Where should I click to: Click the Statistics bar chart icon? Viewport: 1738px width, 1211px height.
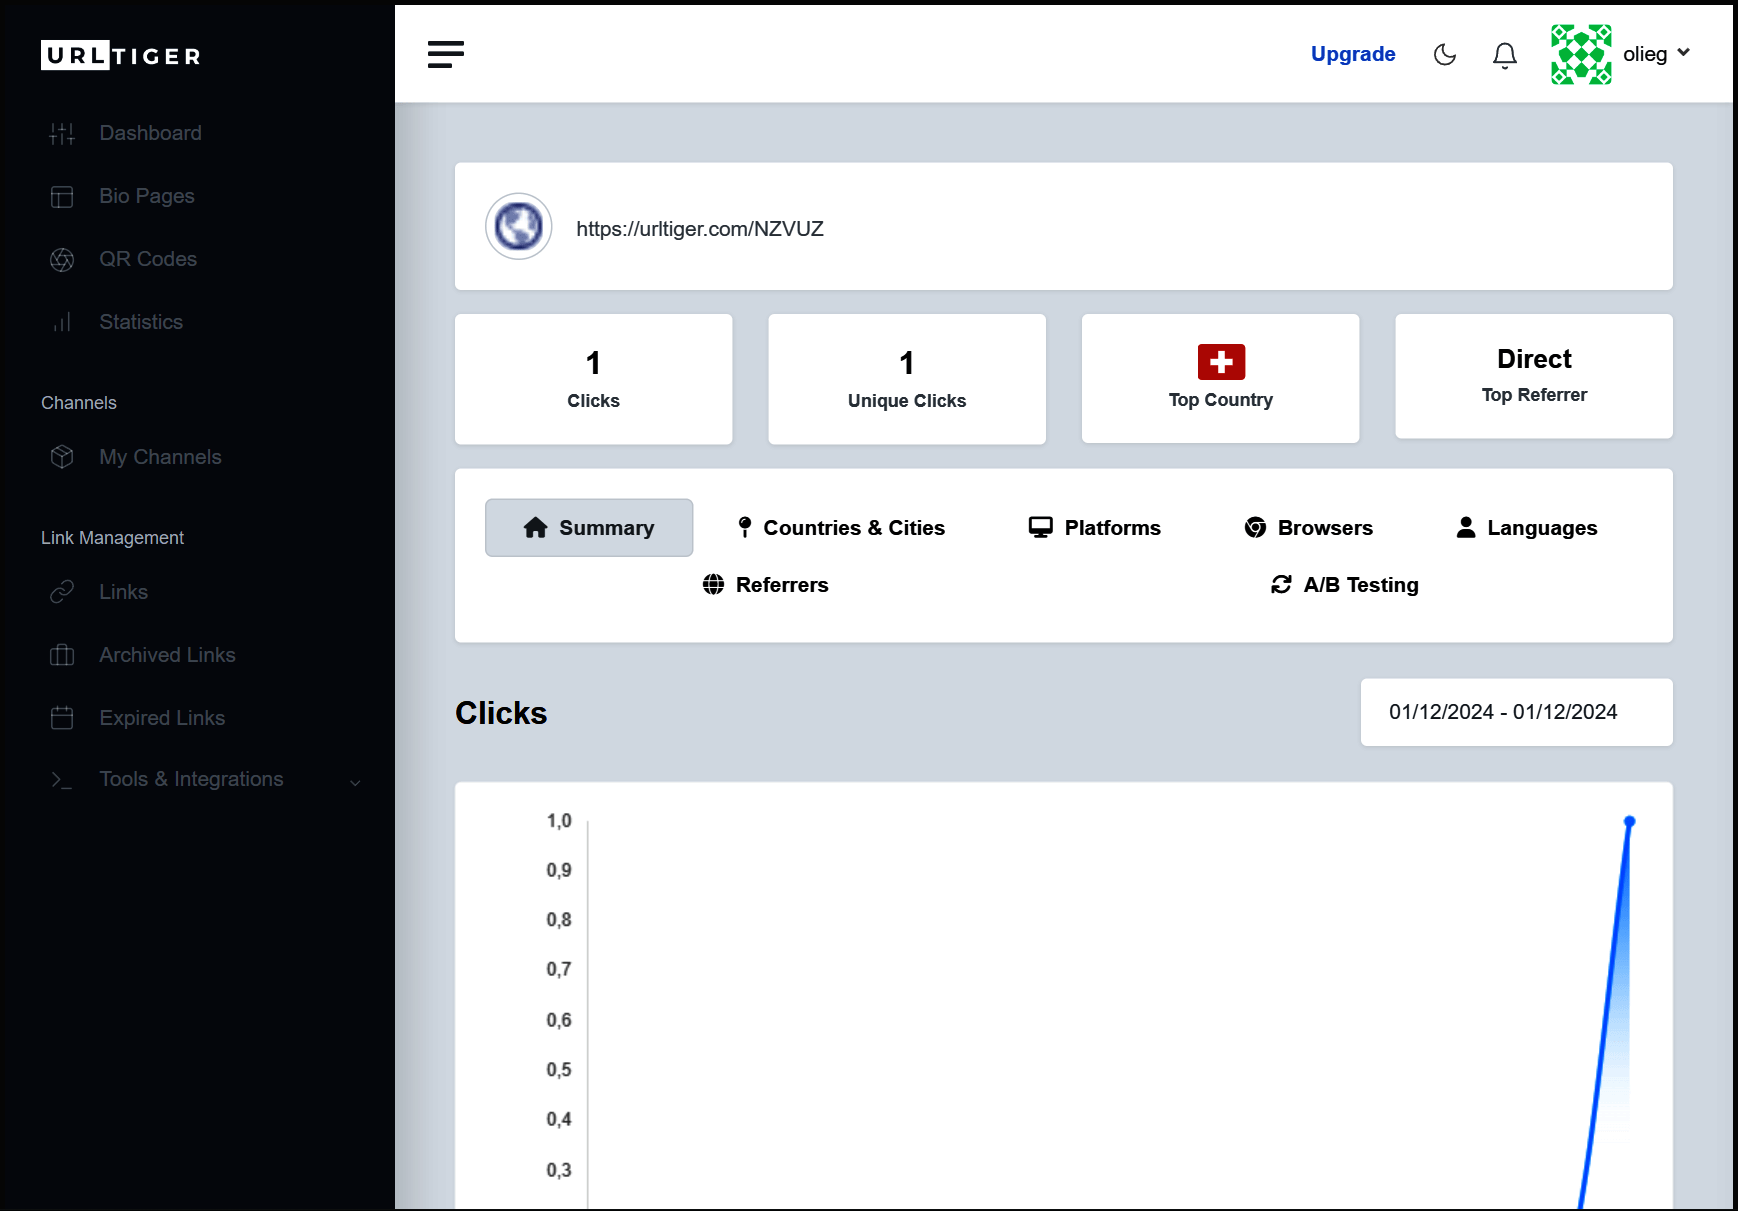62,323
